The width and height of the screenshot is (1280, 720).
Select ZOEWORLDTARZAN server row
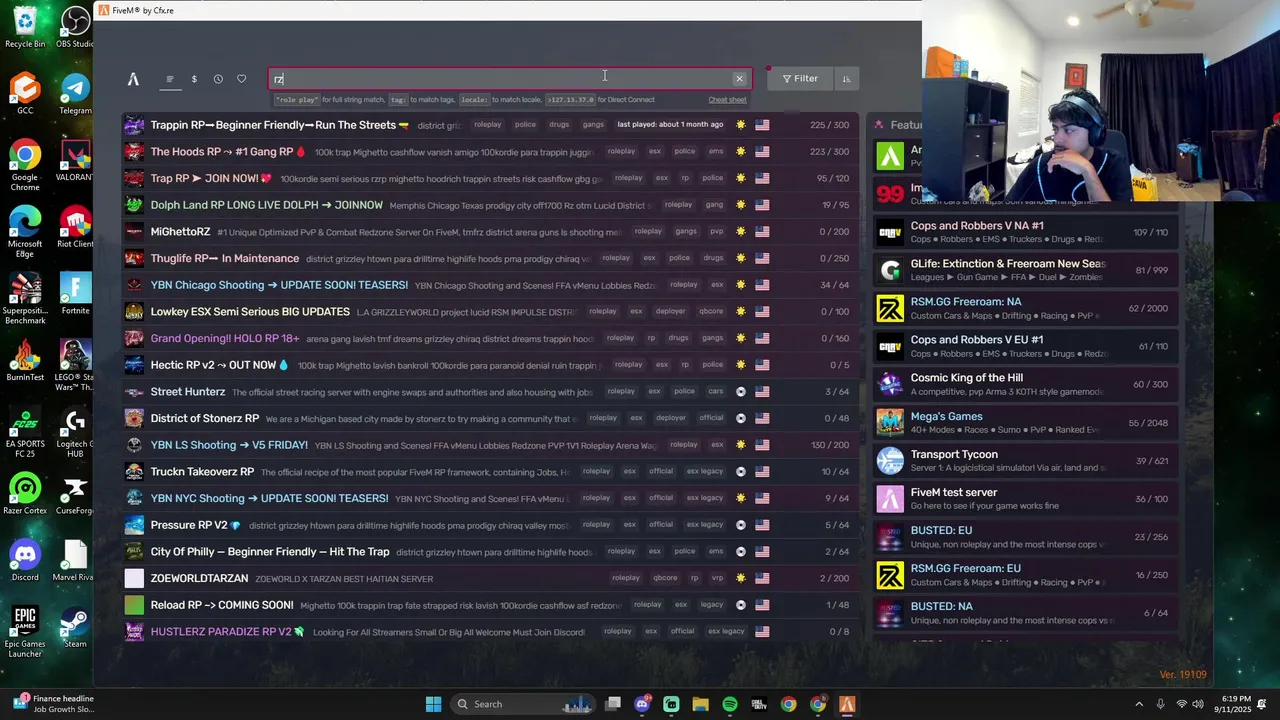click(x=490, y=578)
